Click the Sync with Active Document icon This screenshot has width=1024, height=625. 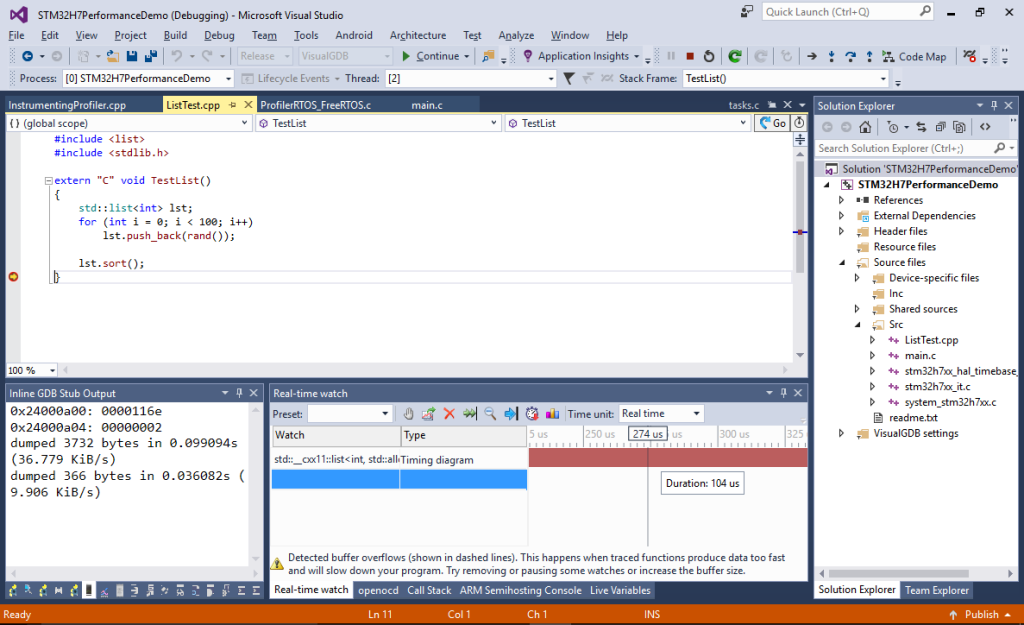click(922, 127)
